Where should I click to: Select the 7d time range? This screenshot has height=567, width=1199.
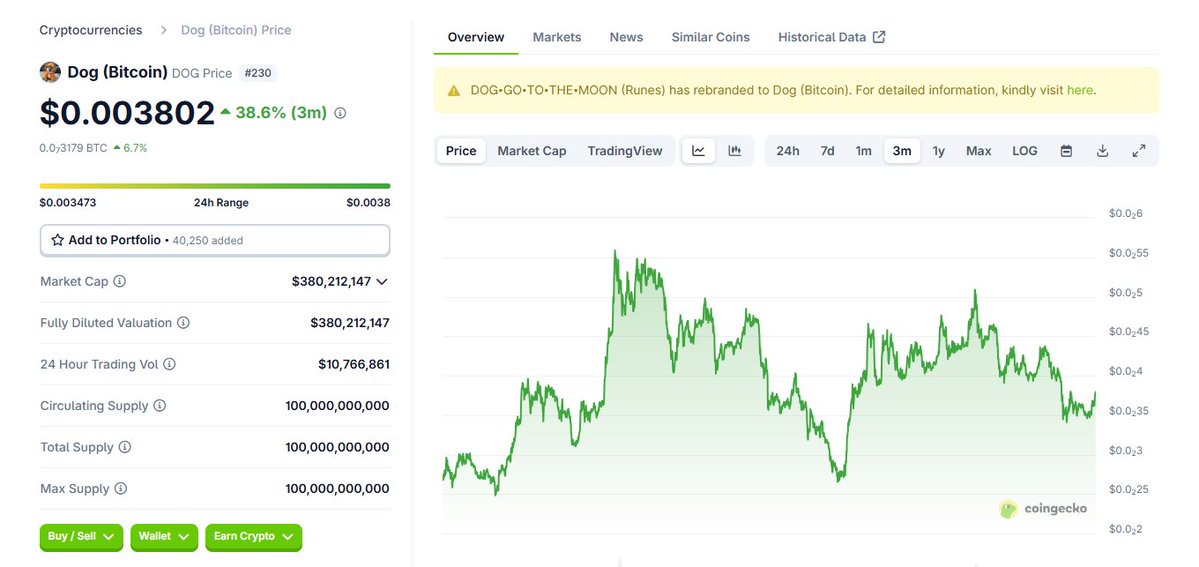[x=827, y=151]
